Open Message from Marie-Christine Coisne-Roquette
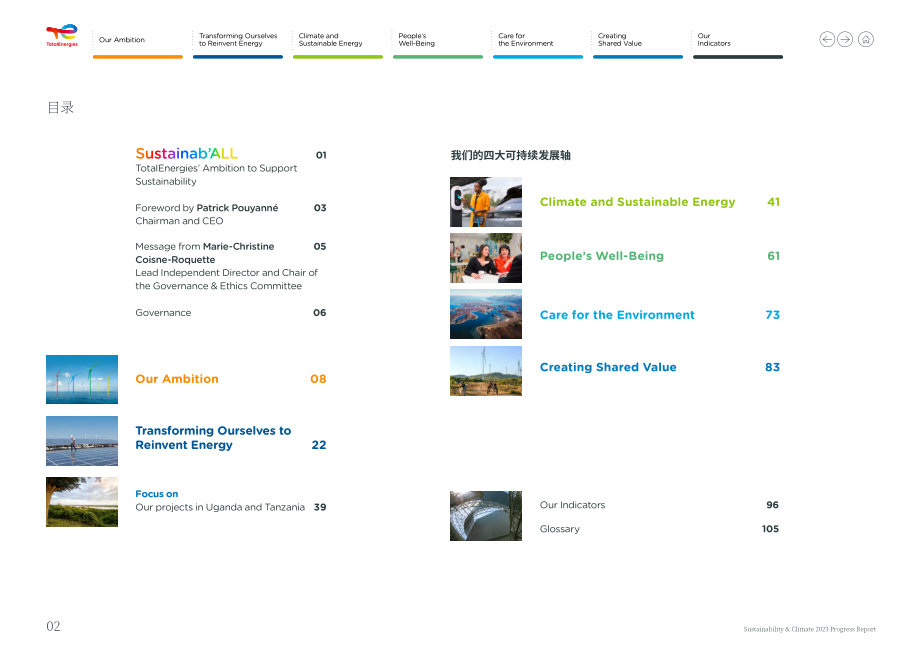This screenshot has height=651, width=920. (226, 266)
